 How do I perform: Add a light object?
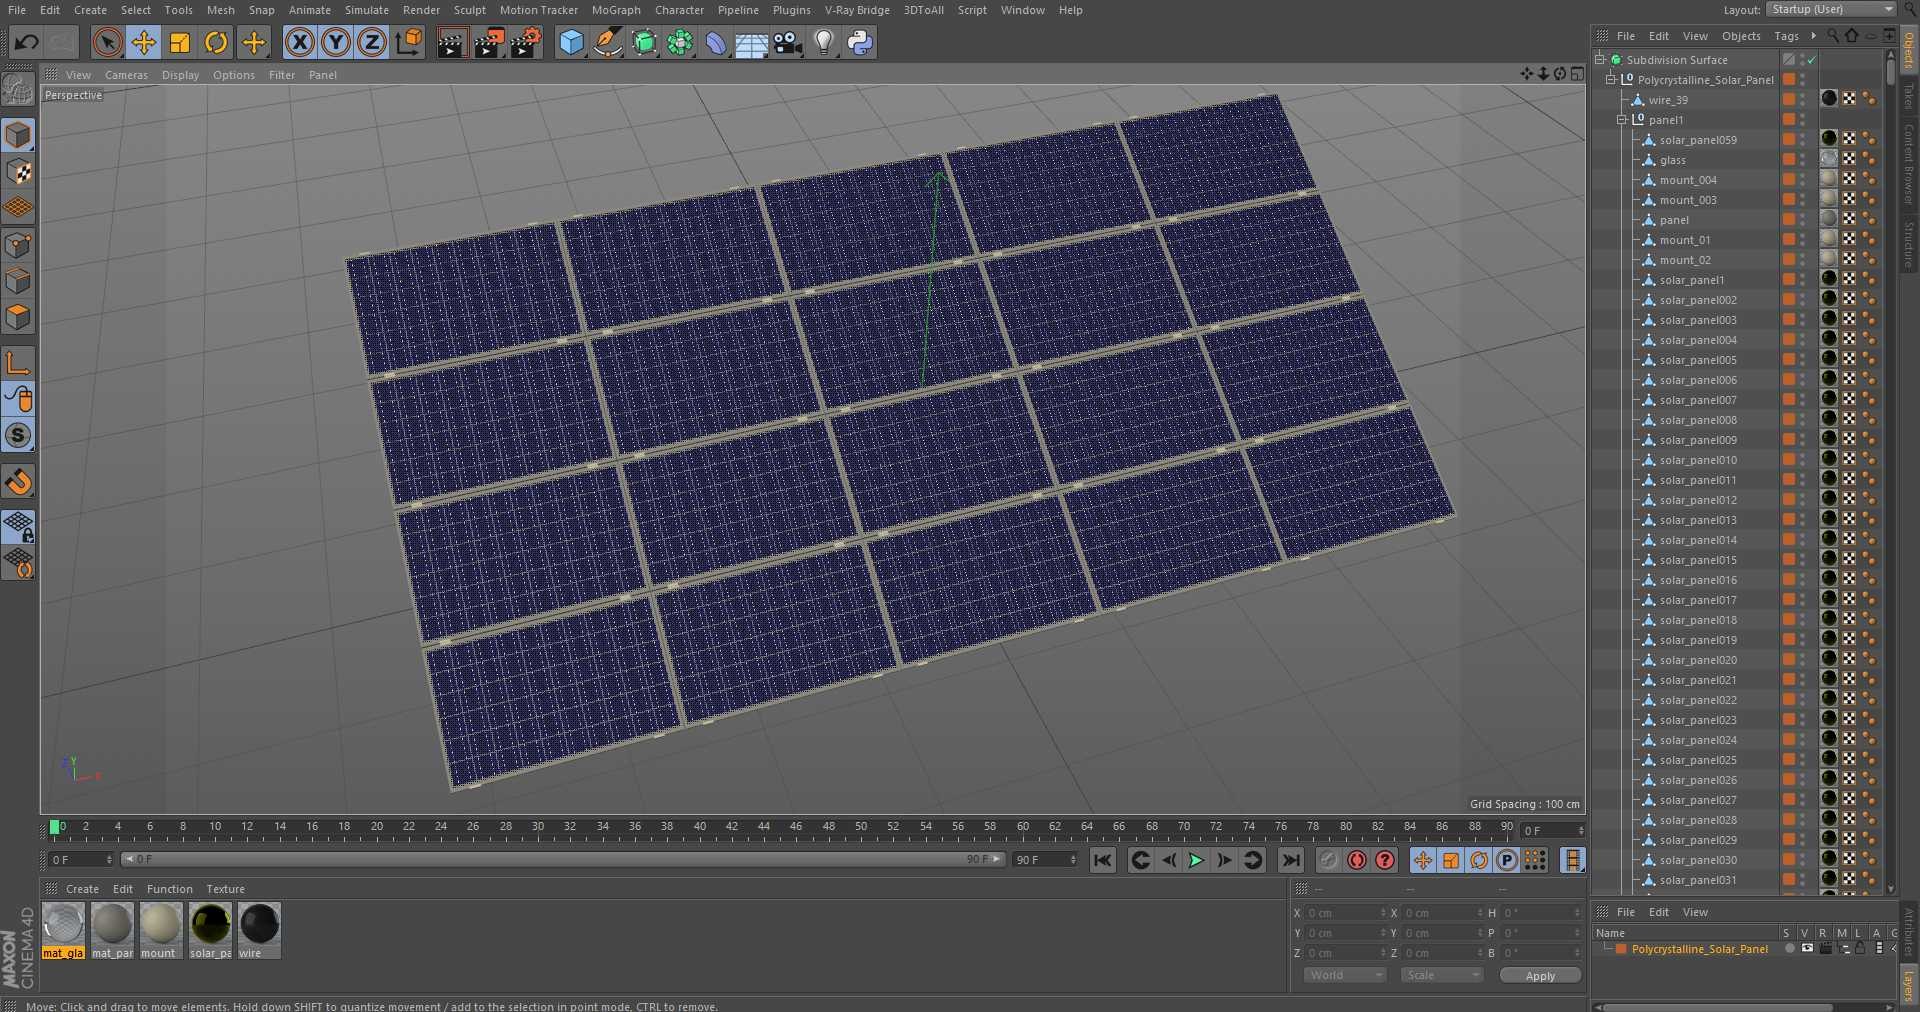824,42
